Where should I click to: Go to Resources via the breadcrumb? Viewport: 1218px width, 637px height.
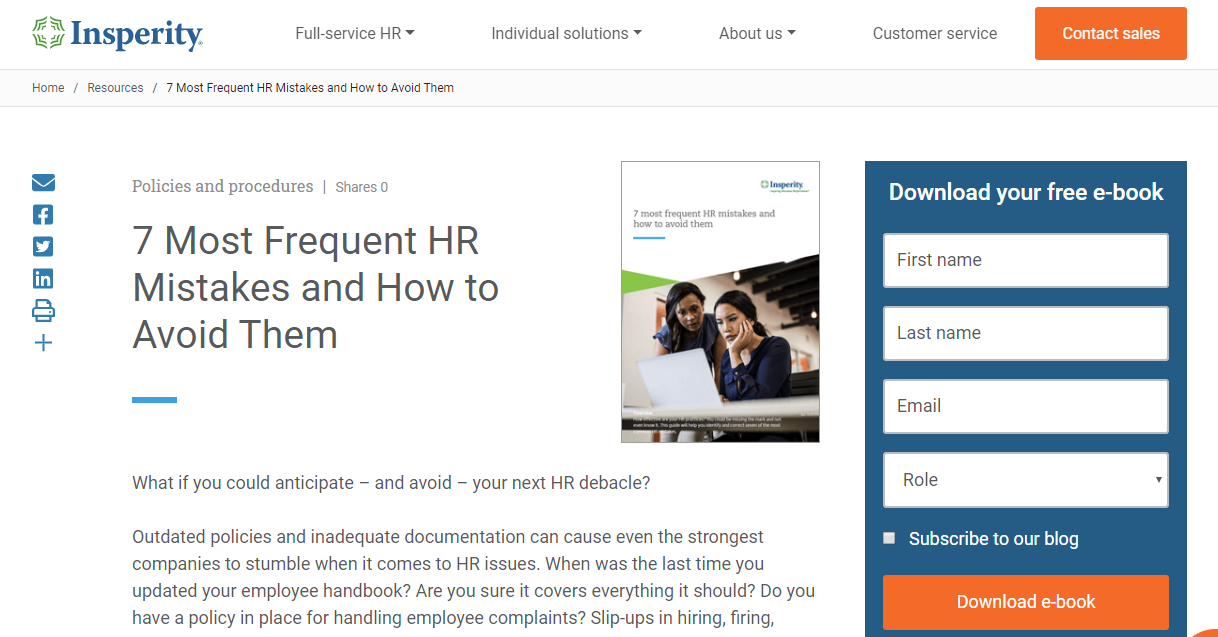tap(115, 88)
